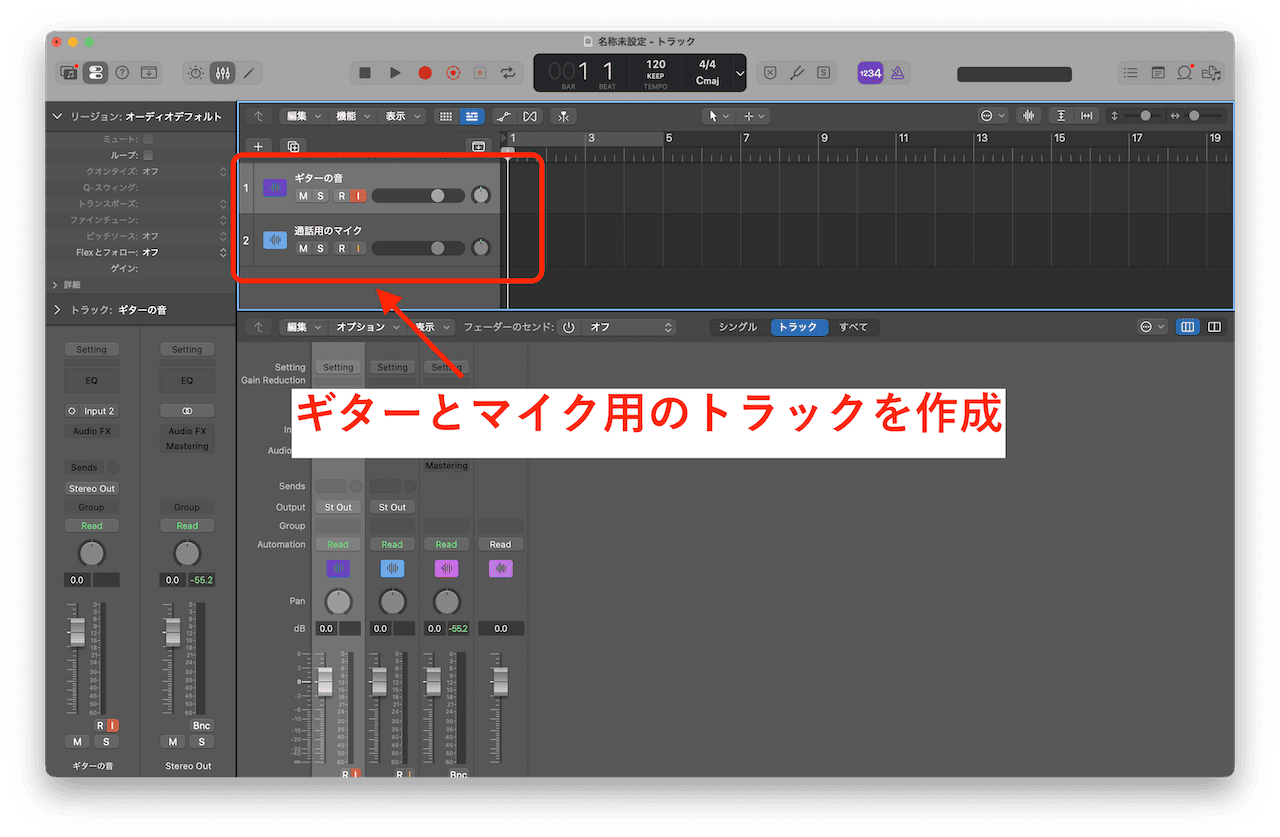
Task: Switch the mixer to narrow channel strips
Action: pos(1188,327)
